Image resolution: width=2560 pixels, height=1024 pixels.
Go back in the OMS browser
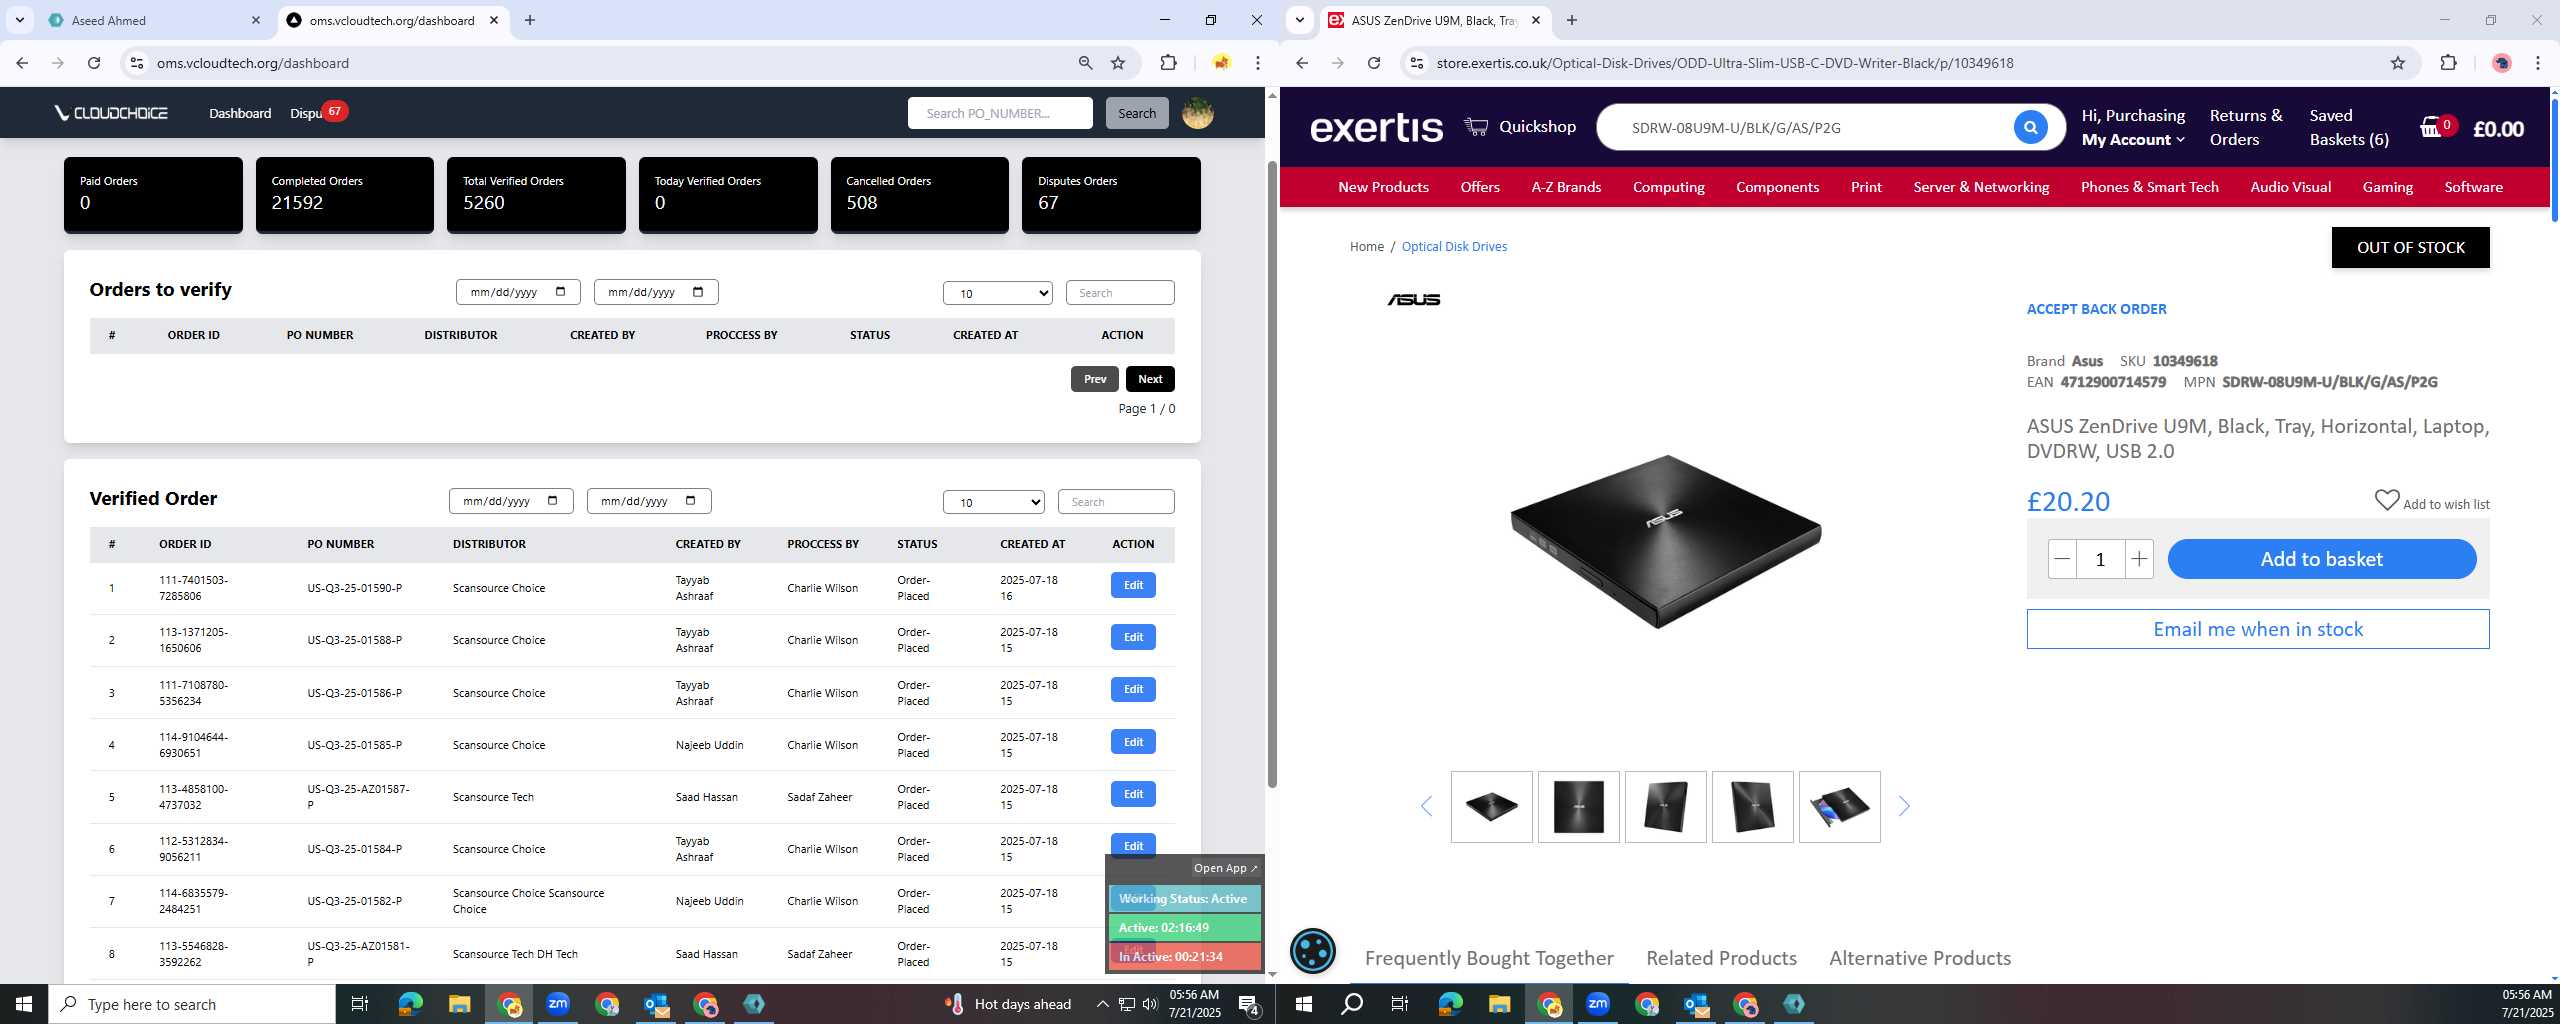pos(22,63)
